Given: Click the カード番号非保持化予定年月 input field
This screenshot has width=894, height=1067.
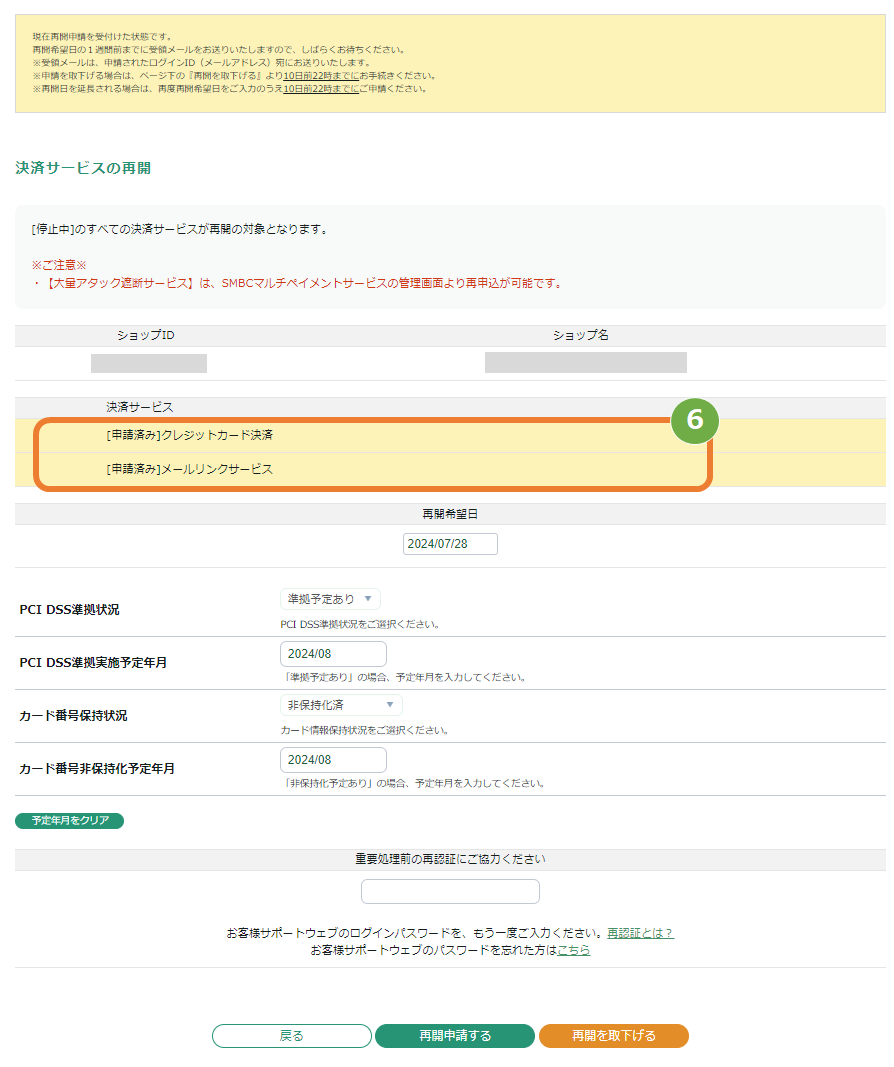Looking at the screenshot, I should (333, 759).
